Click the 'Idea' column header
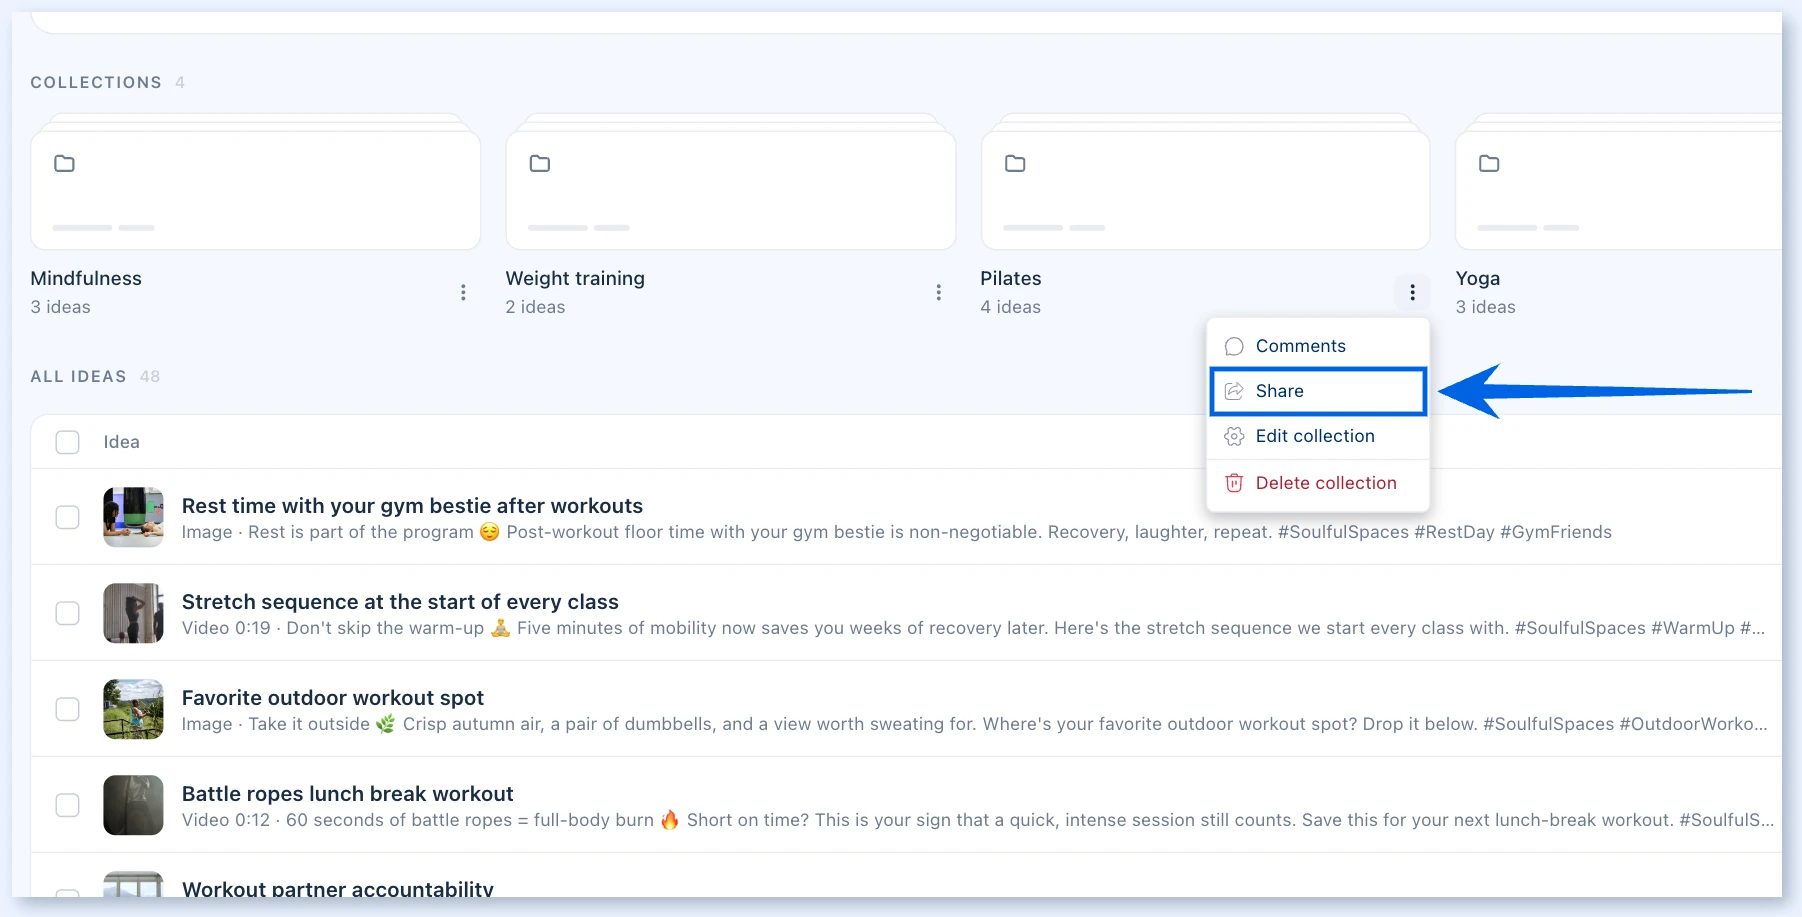This screenshot has width=1802, height=917. pos(122,442)
